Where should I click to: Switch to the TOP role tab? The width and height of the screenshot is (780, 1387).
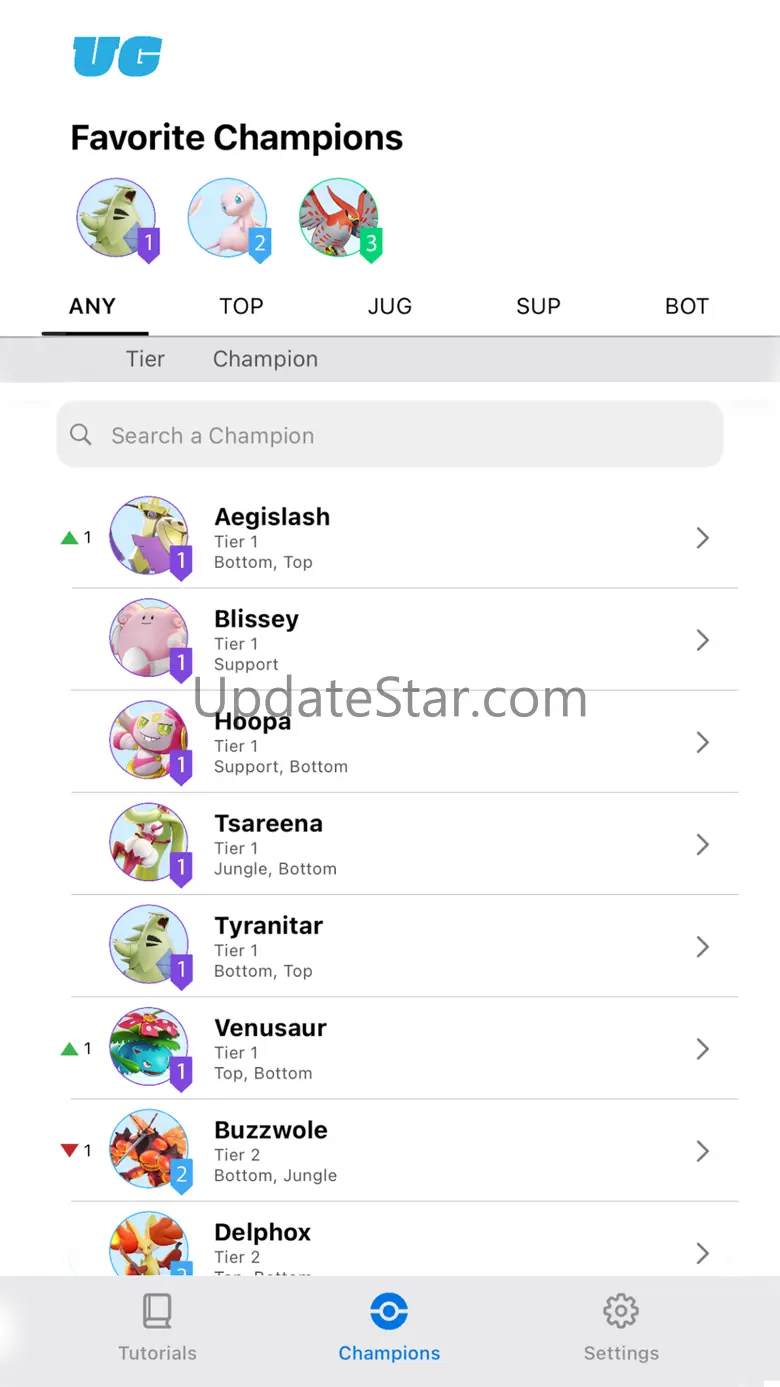pyautogui.click(x=241, y=306)
